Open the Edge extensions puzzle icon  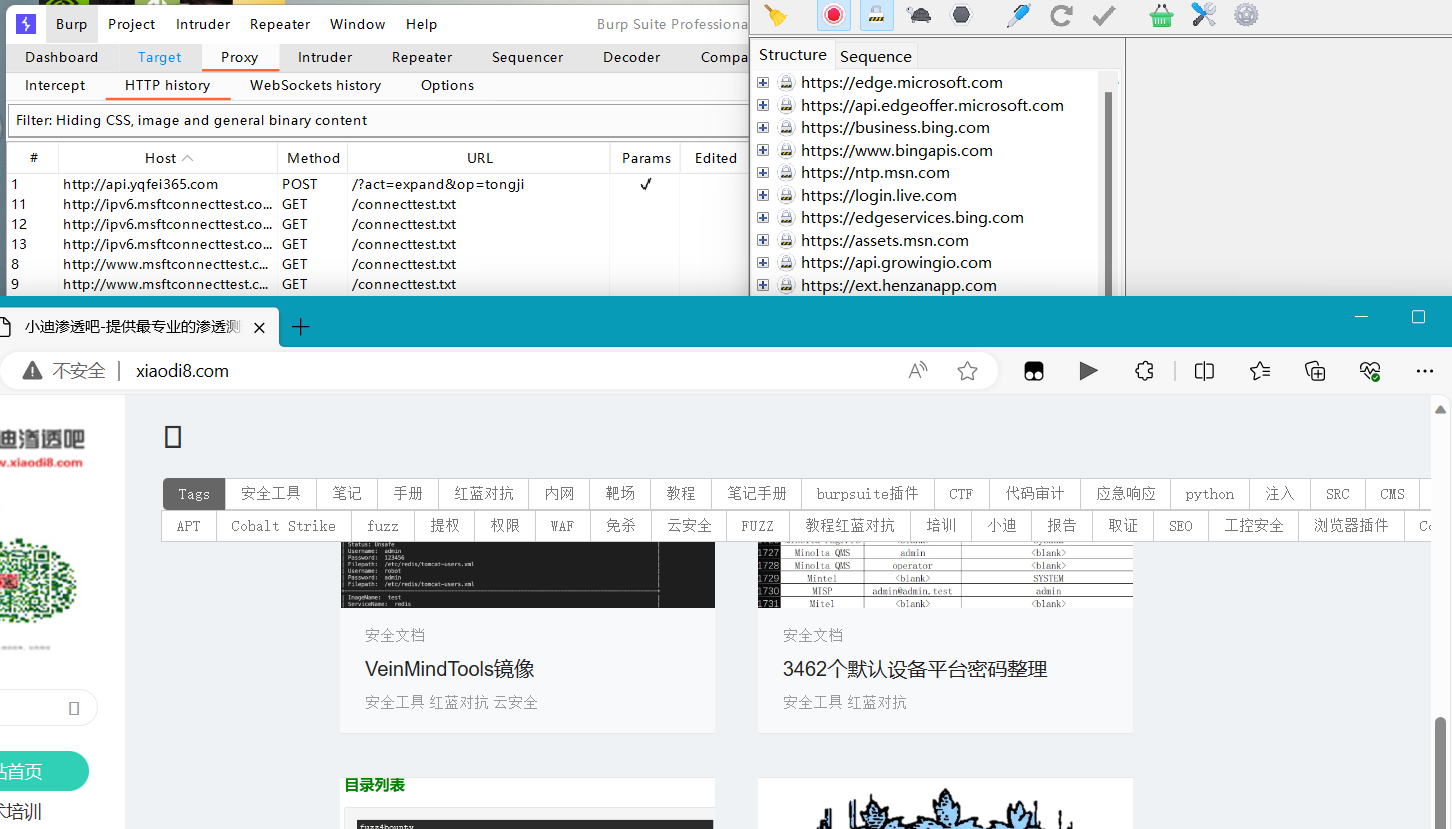pyautogui.click(x=1144, y=371)
